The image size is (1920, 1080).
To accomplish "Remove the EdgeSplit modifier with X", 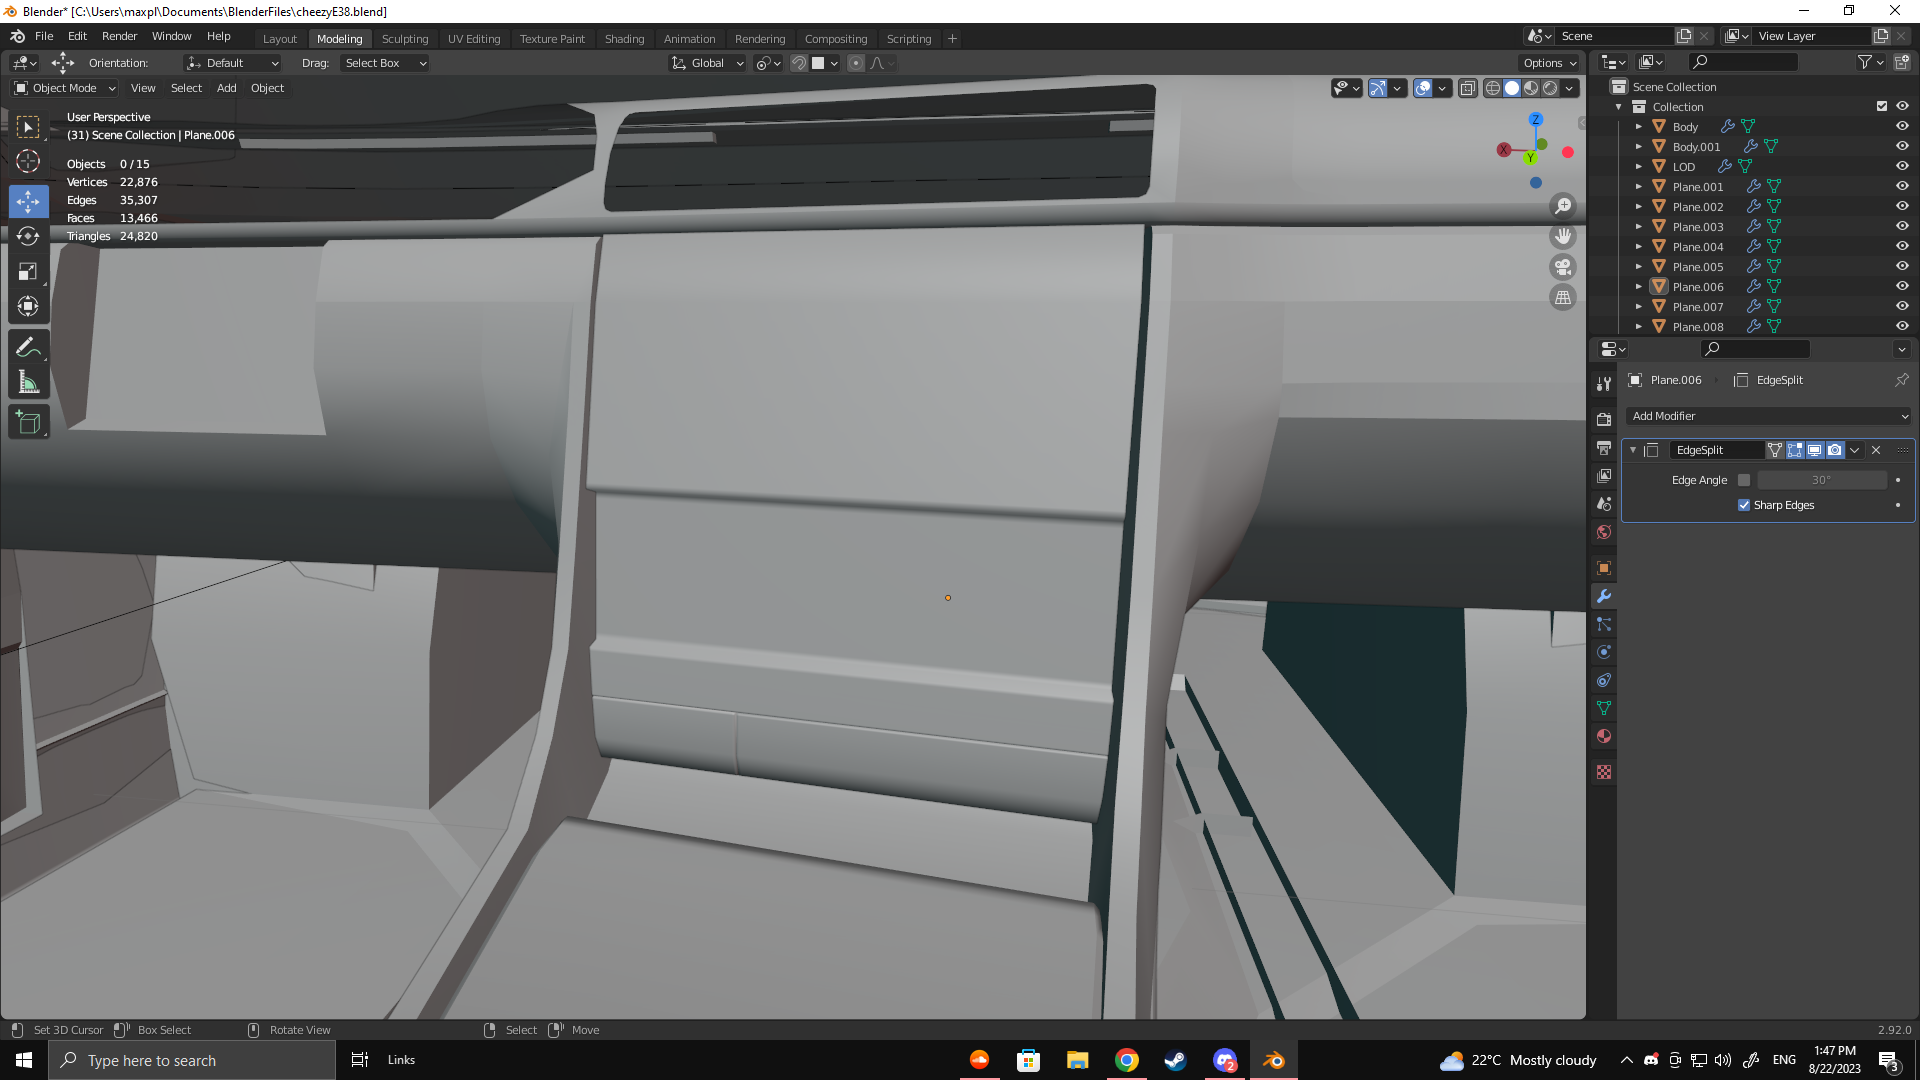I will pos(1876,450).
